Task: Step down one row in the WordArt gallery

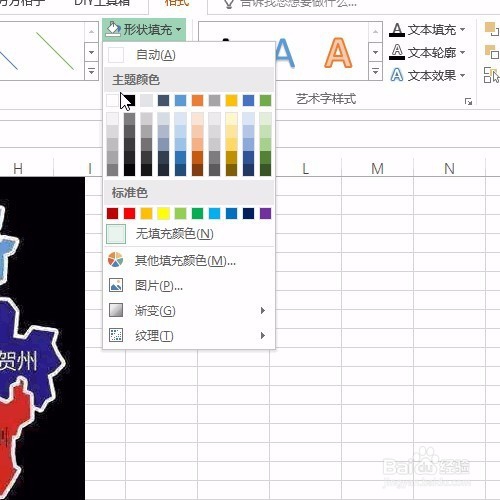Action: pos(375,52)
